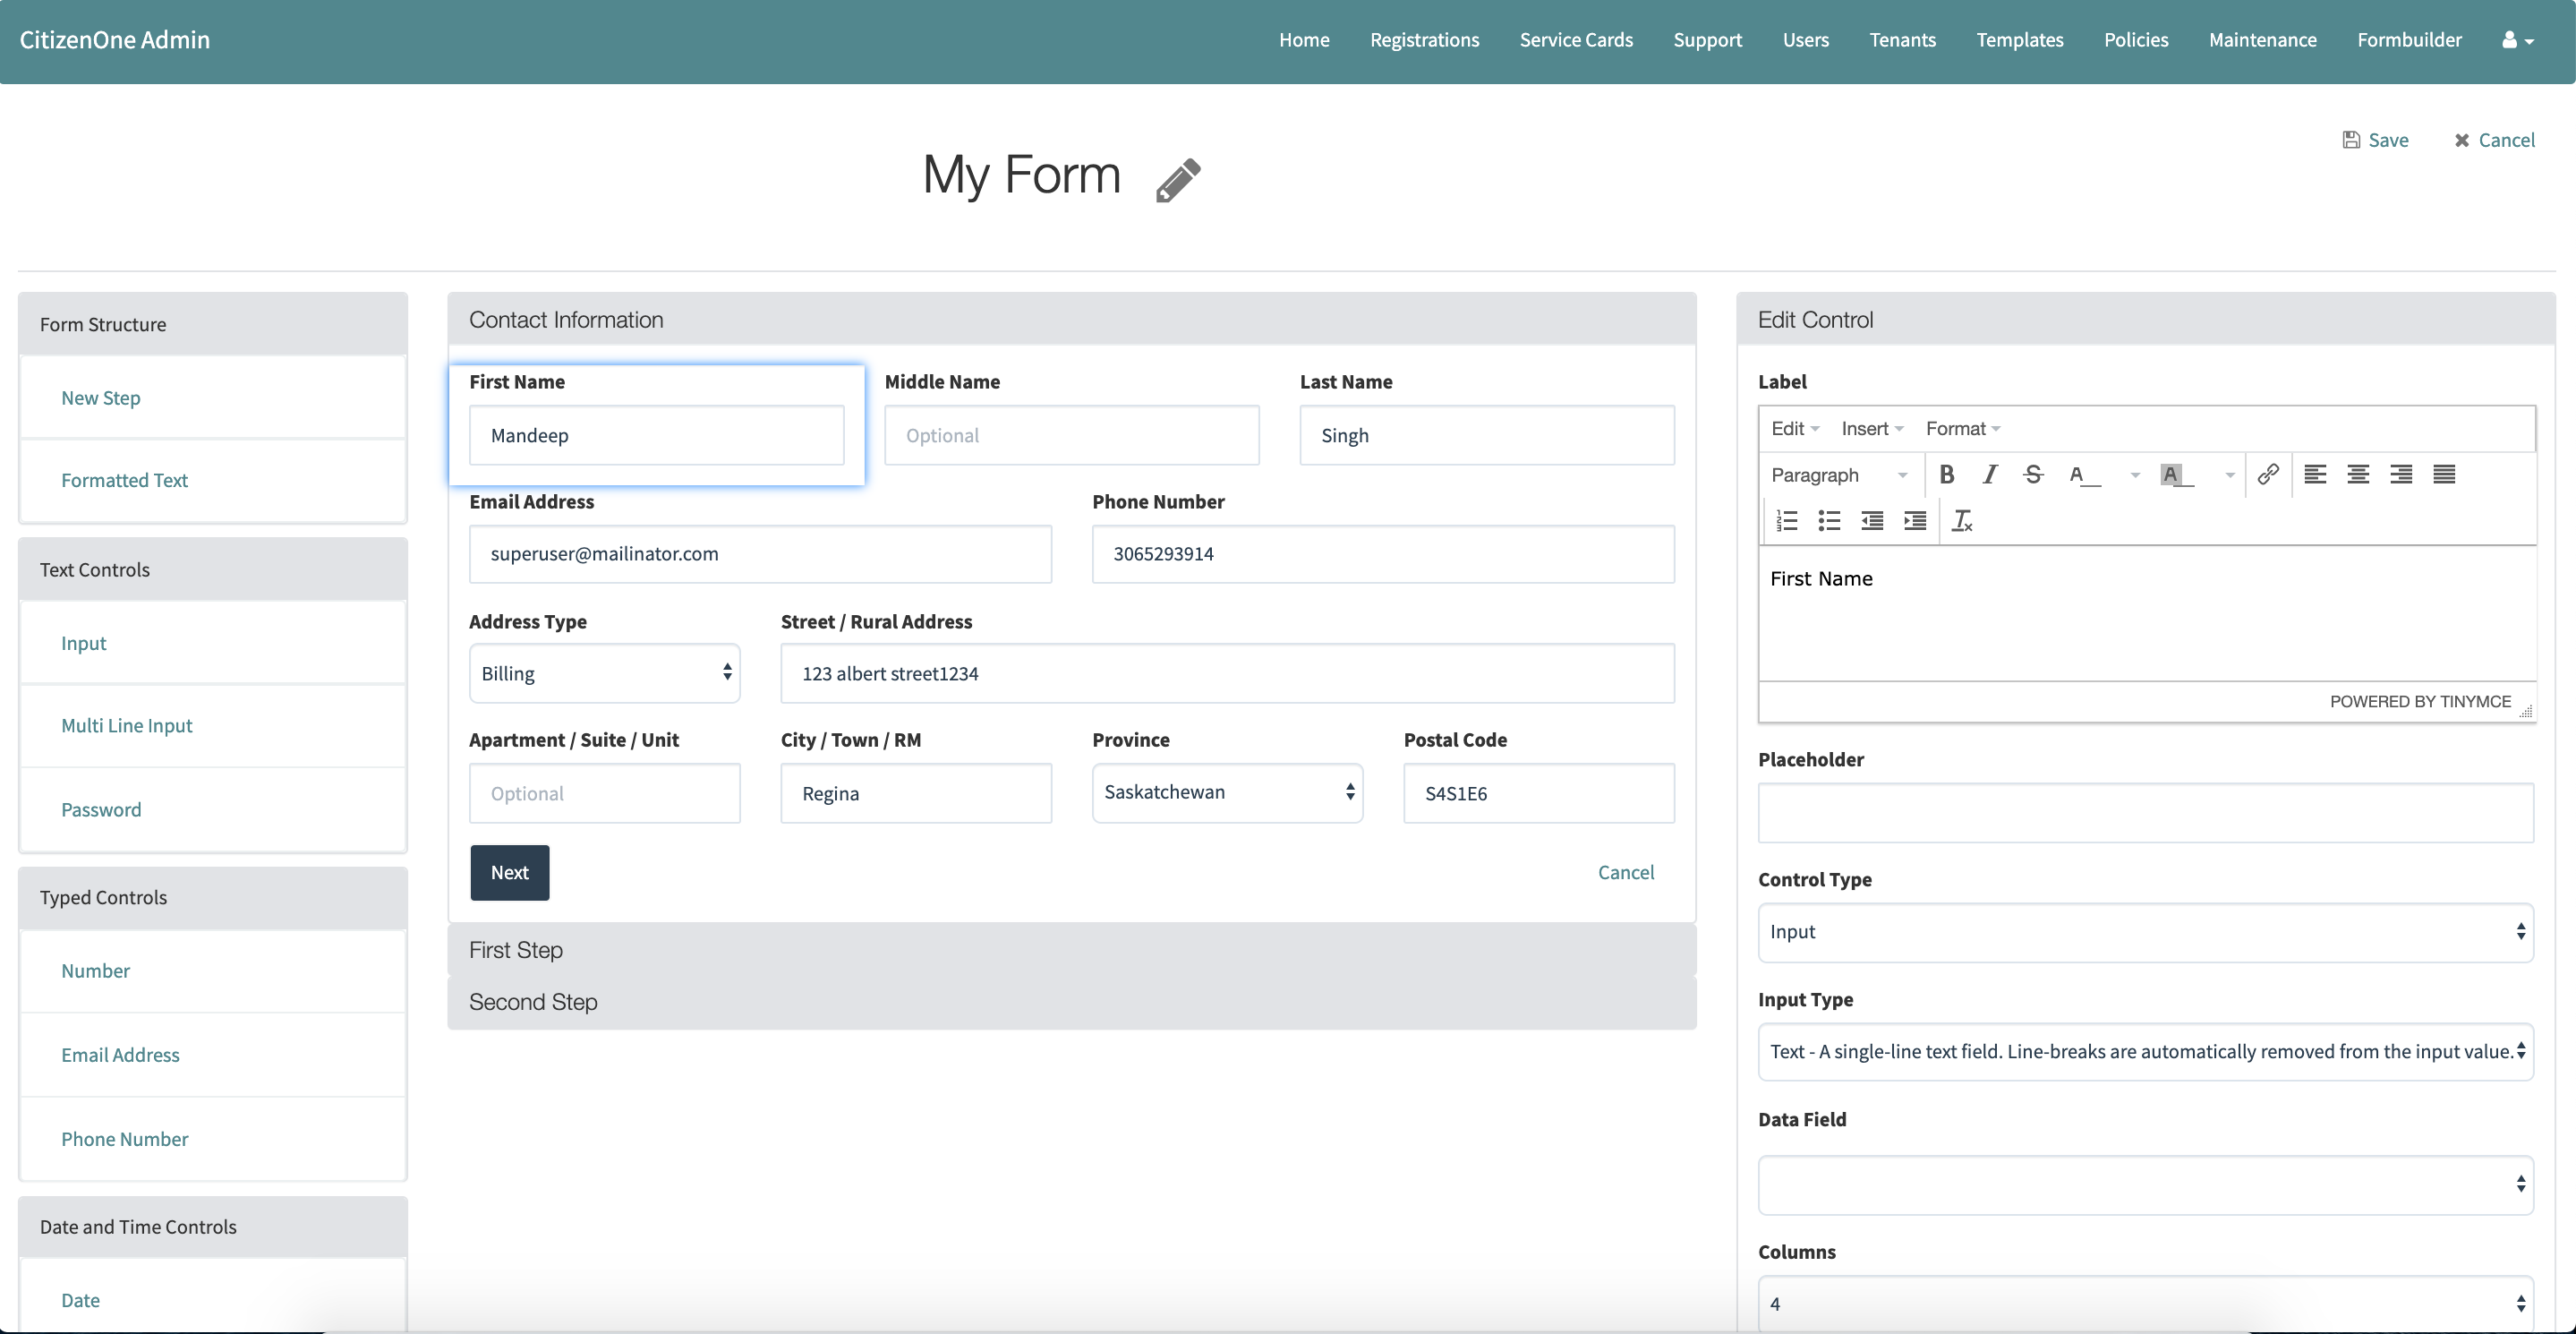Open Service Cards in top navigation
Screen dimensions: 2576x1334
[x=1576, y=40]
